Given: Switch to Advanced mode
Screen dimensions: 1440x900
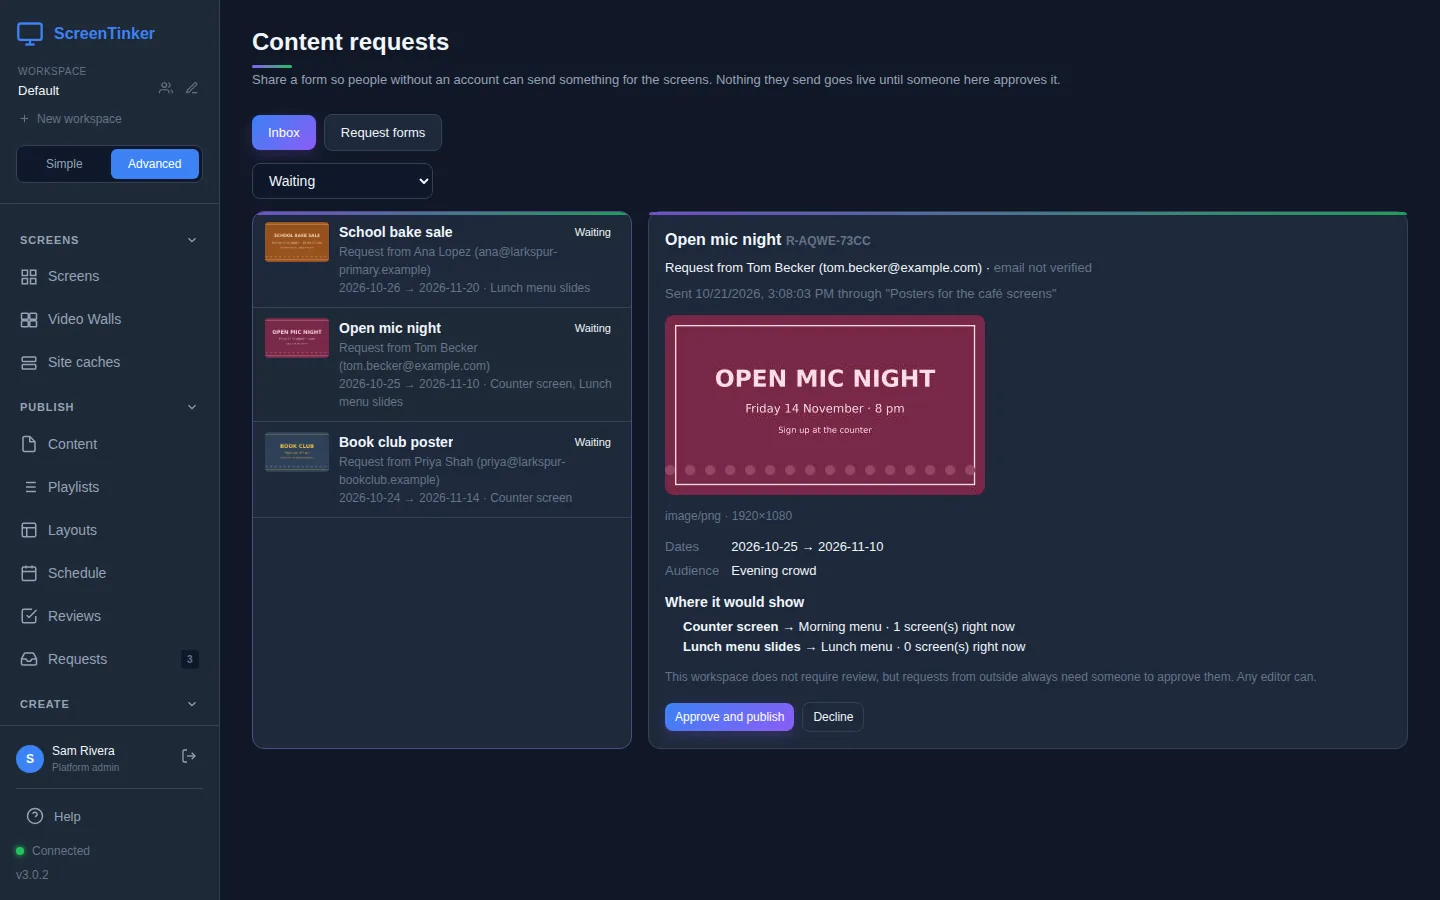Looking at the screenshot, I should [x=155, y=164].
